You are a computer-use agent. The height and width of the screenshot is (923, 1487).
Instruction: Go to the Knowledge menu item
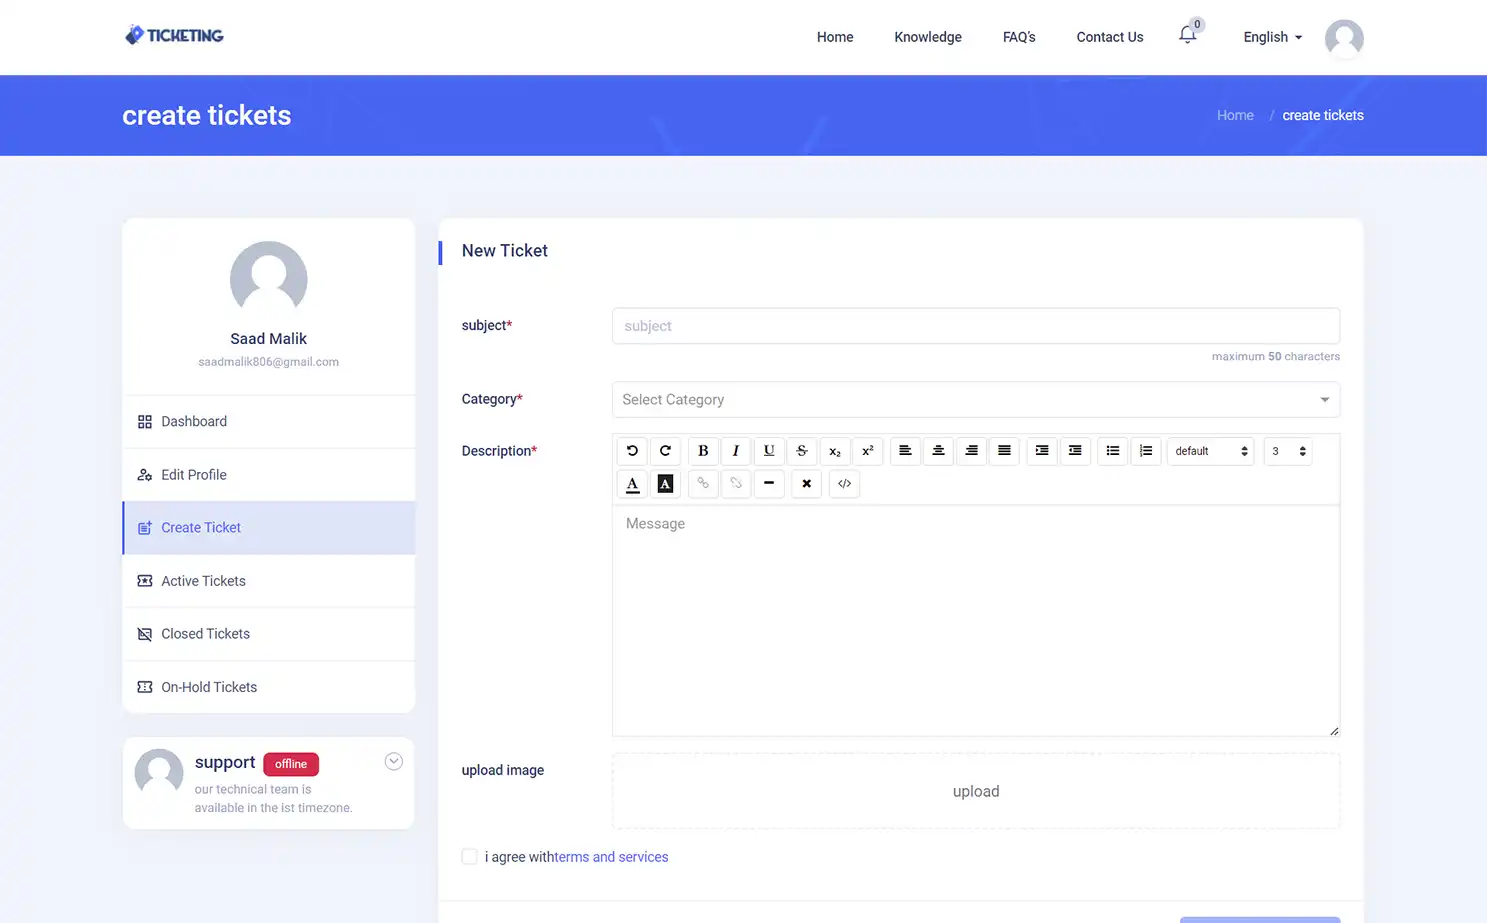927,37
